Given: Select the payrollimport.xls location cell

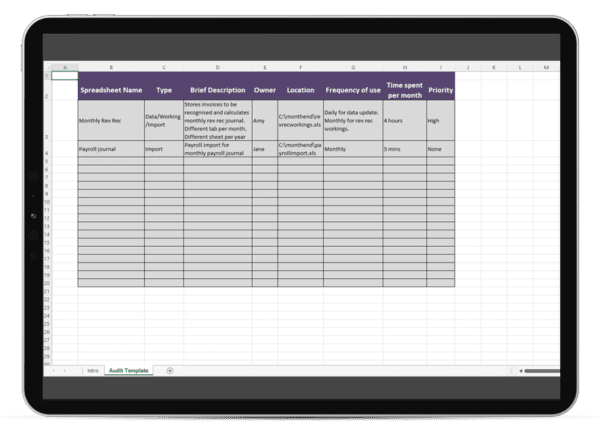Looking at the screenshot, I should click(x=300, y=149).
